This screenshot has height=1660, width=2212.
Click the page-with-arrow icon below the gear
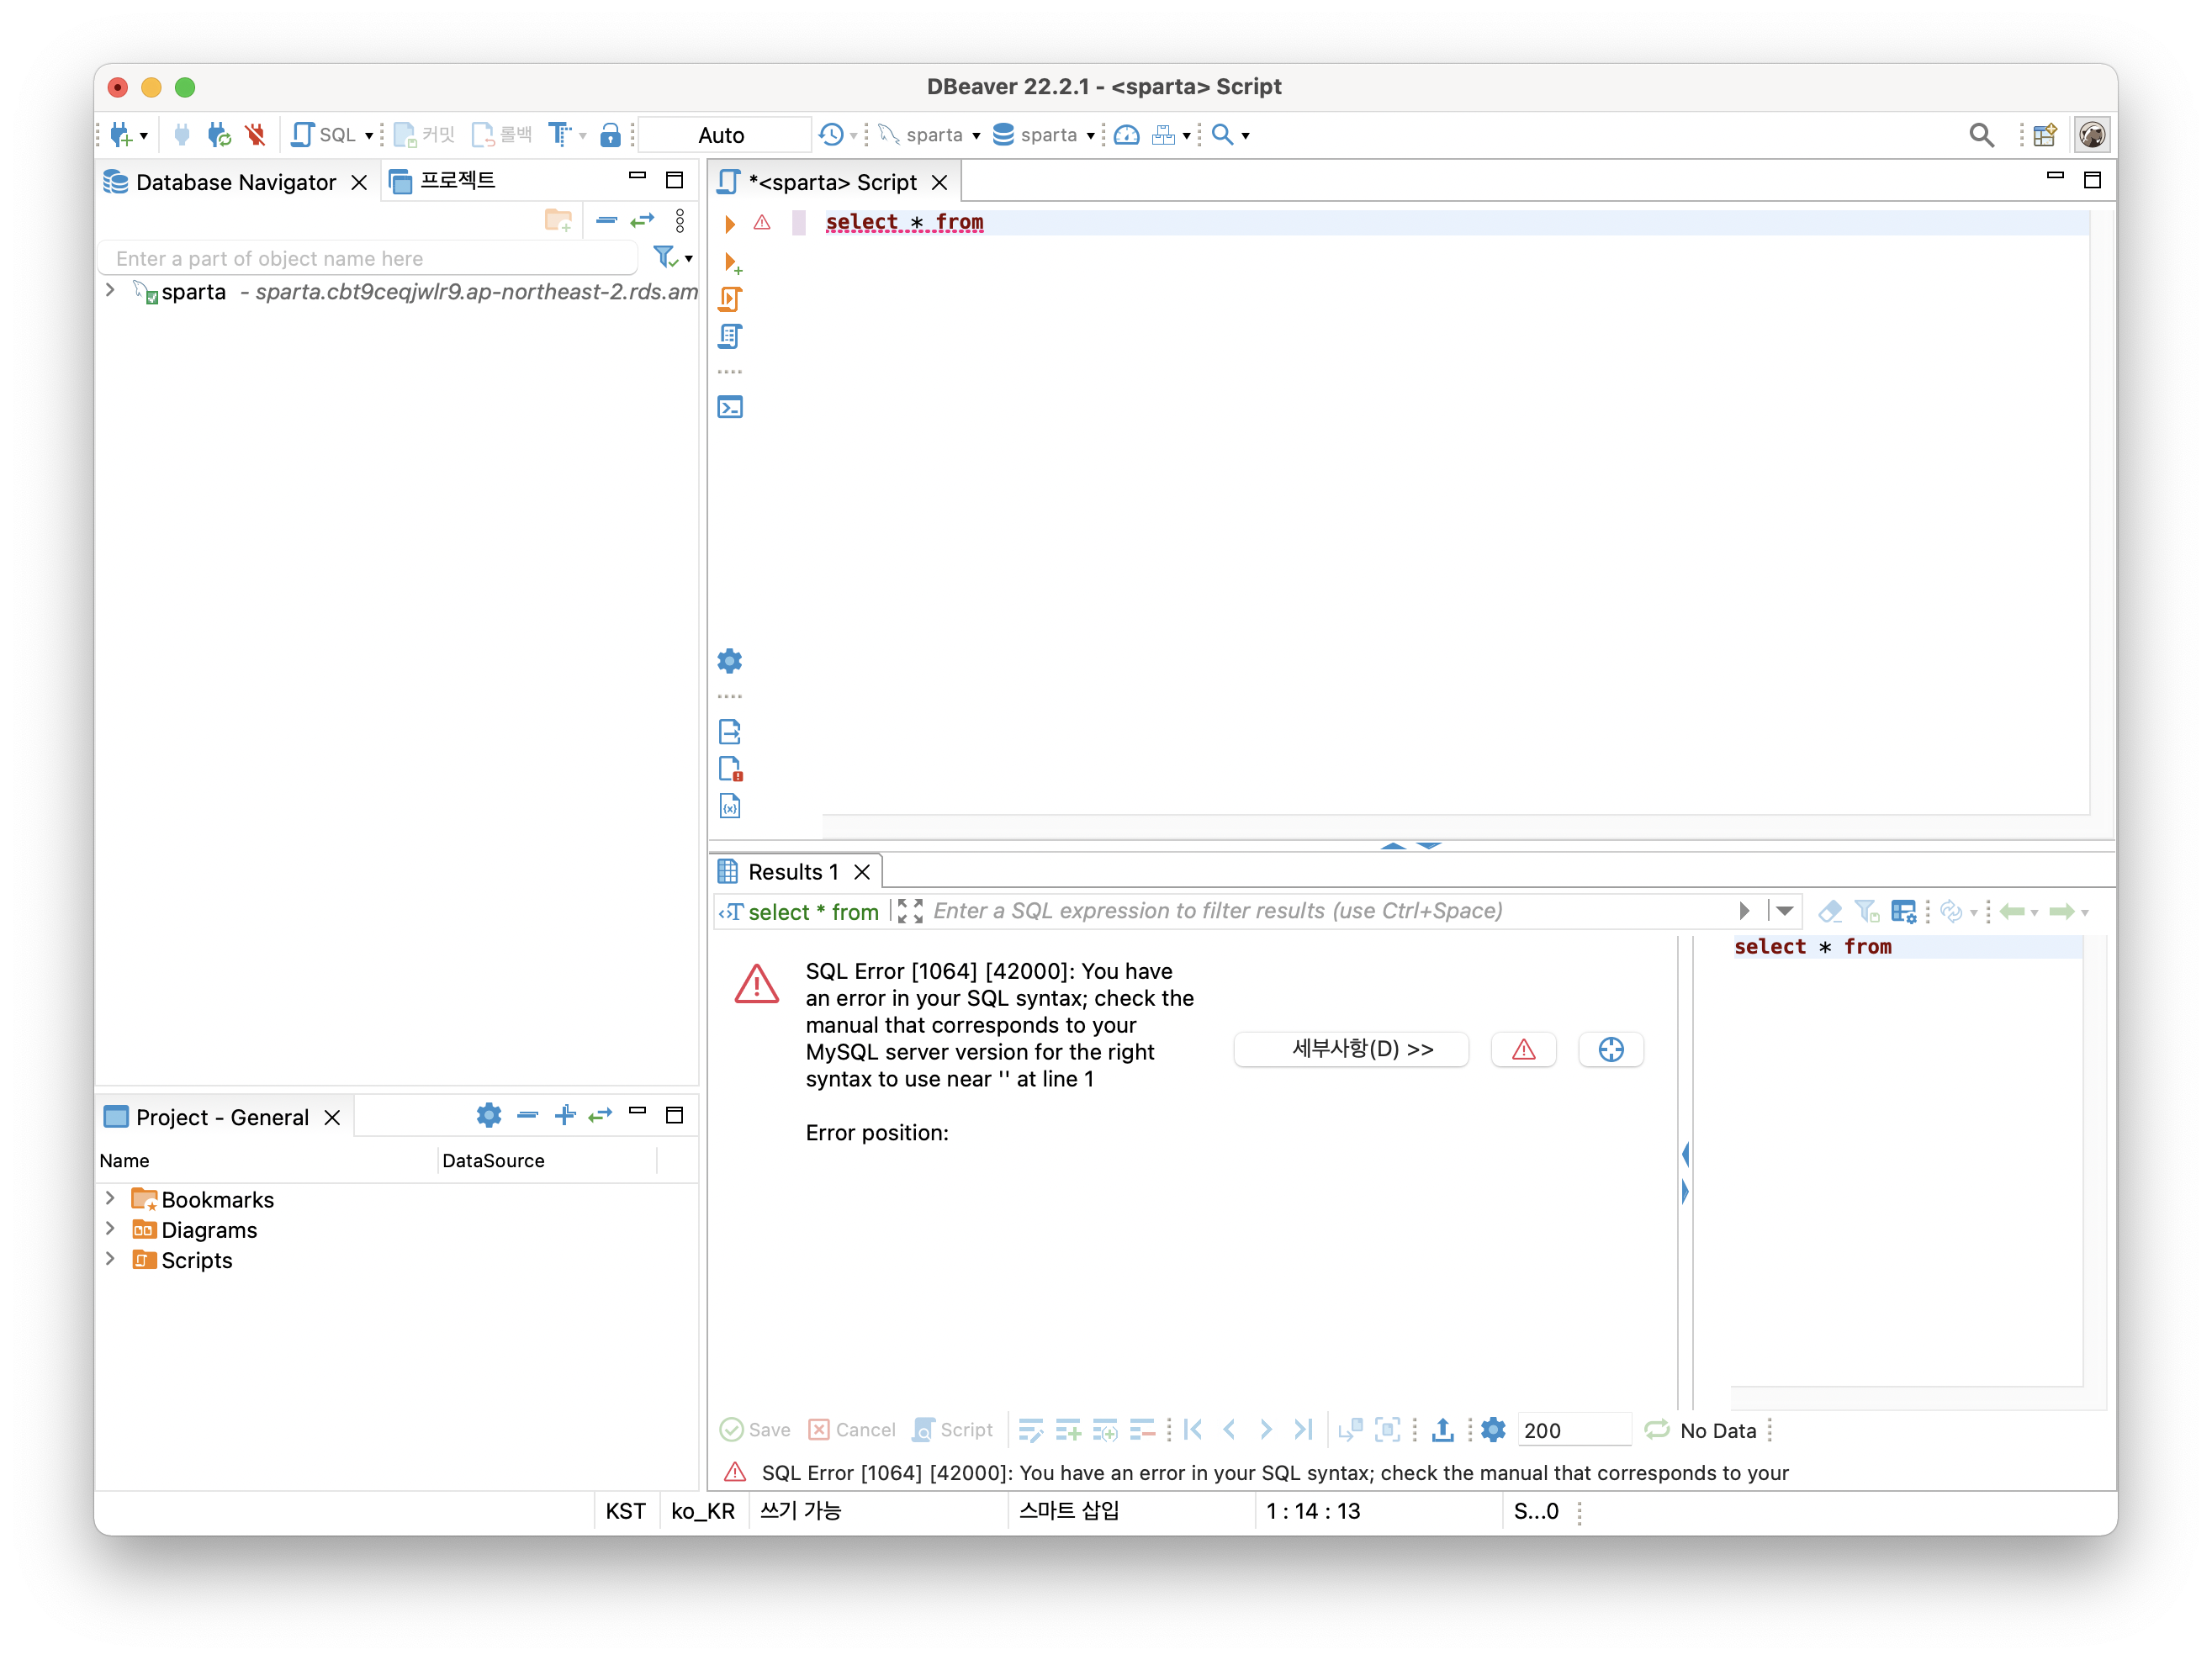click(x=730, y=732)
